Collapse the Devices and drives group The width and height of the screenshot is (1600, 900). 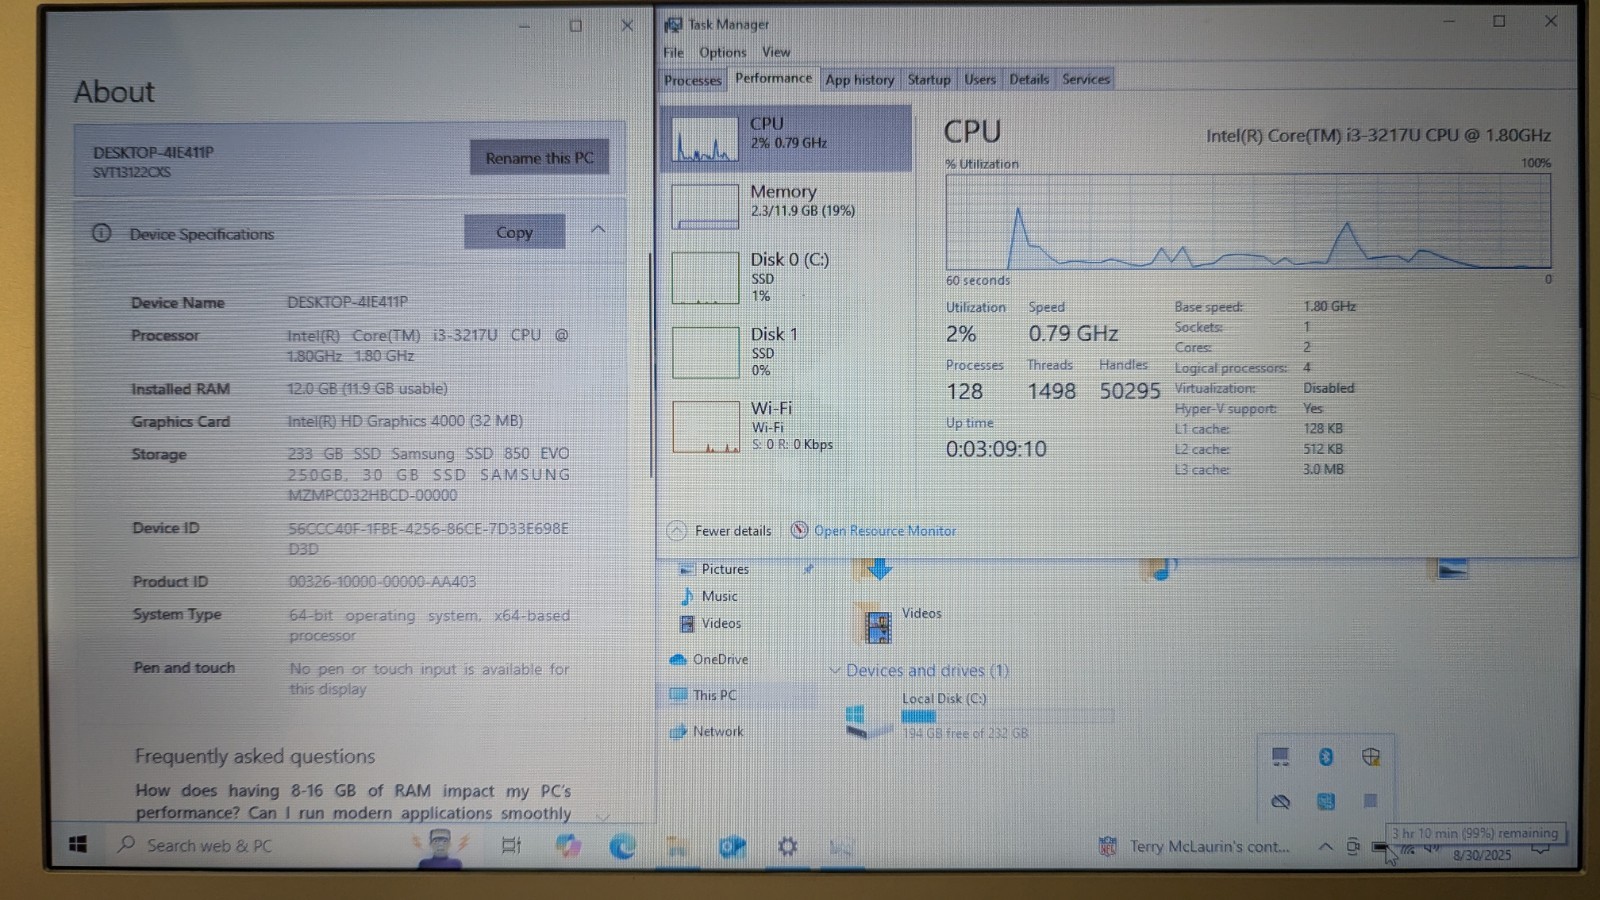tap(835, 670)
